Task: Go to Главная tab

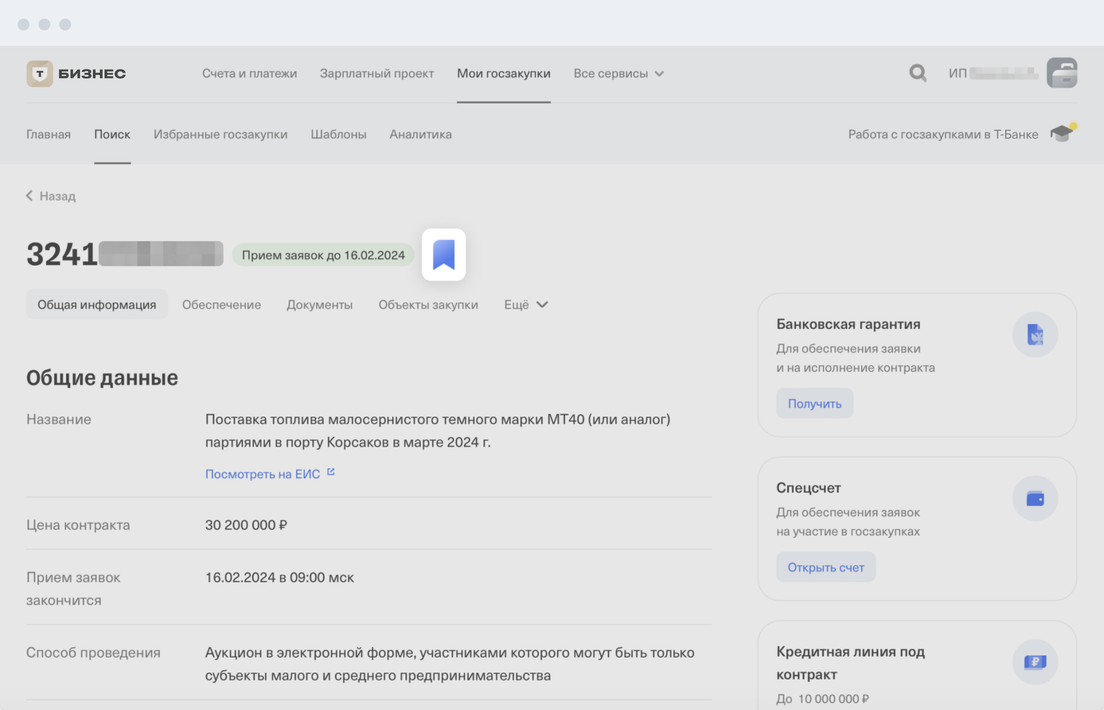Action: [x=49, y=134]
